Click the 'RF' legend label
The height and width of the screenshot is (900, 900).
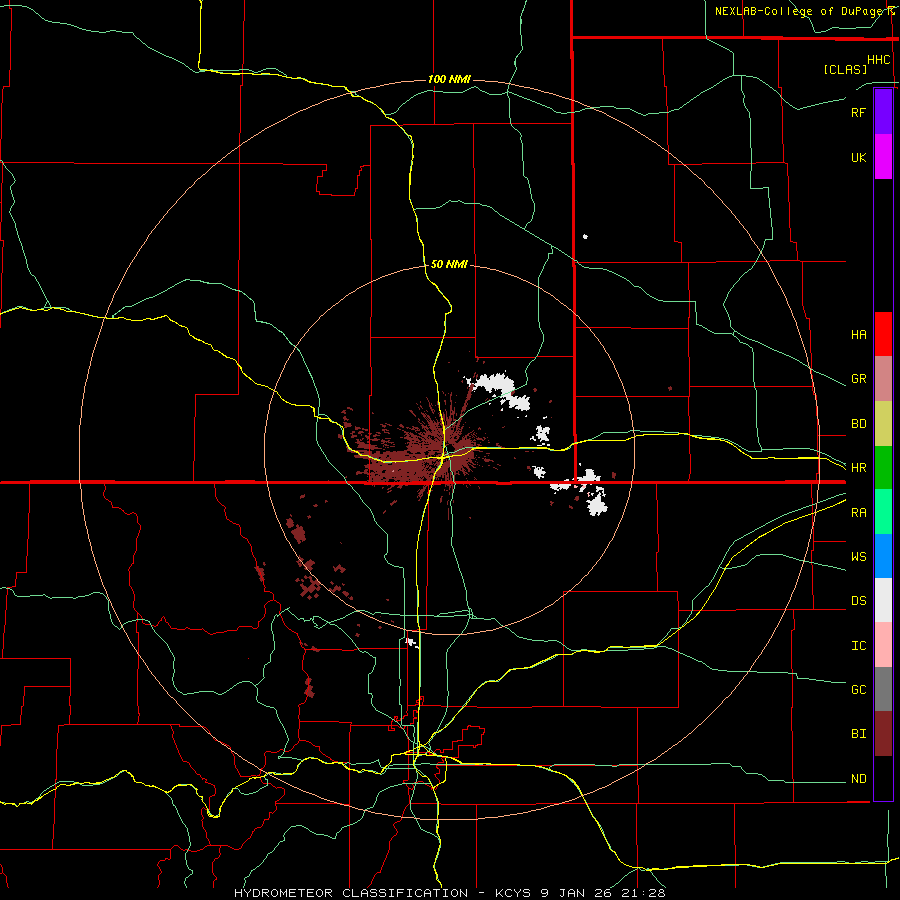[x=858, y=112]
